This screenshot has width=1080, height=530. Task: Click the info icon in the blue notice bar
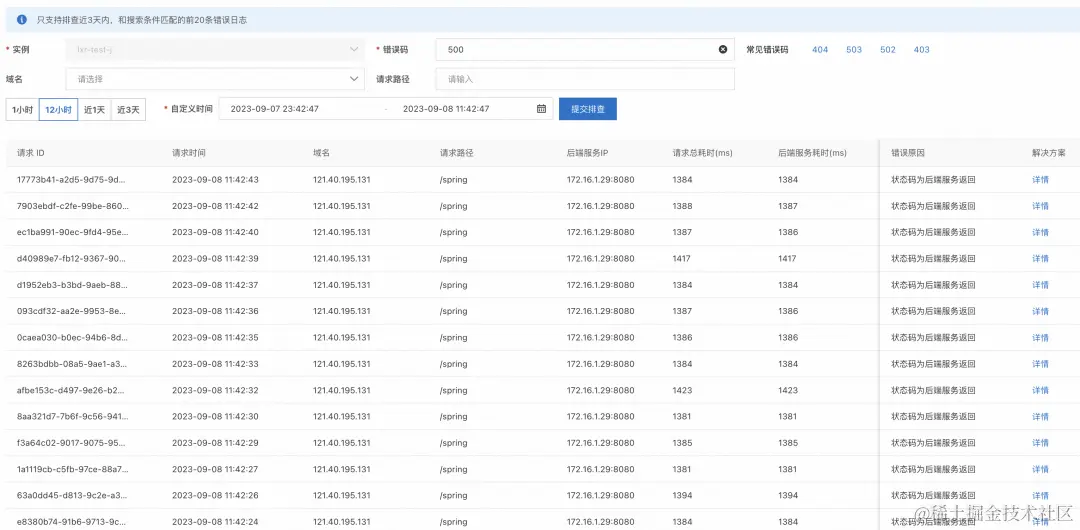coord(22,20)
